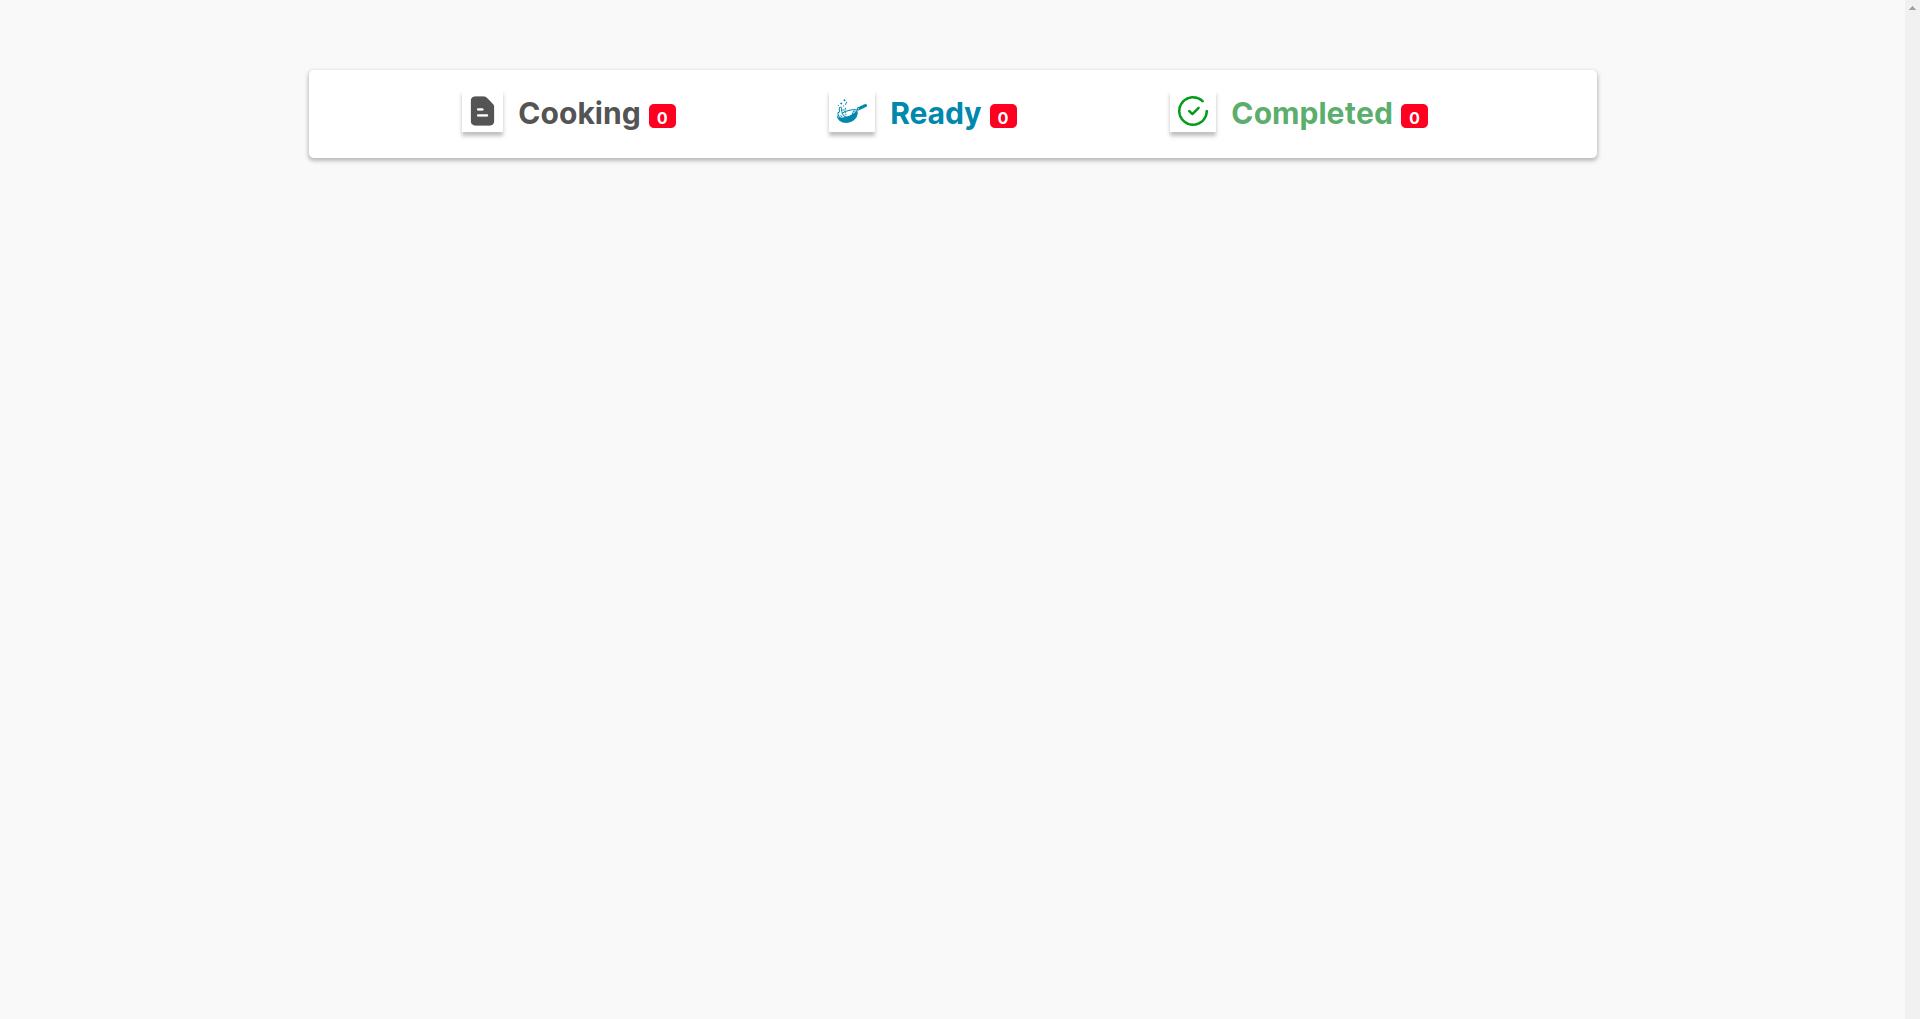This screenshot has width=1920, height=1019.
Task: Click the red count badge next to Completed
Action: point(1414,116)
